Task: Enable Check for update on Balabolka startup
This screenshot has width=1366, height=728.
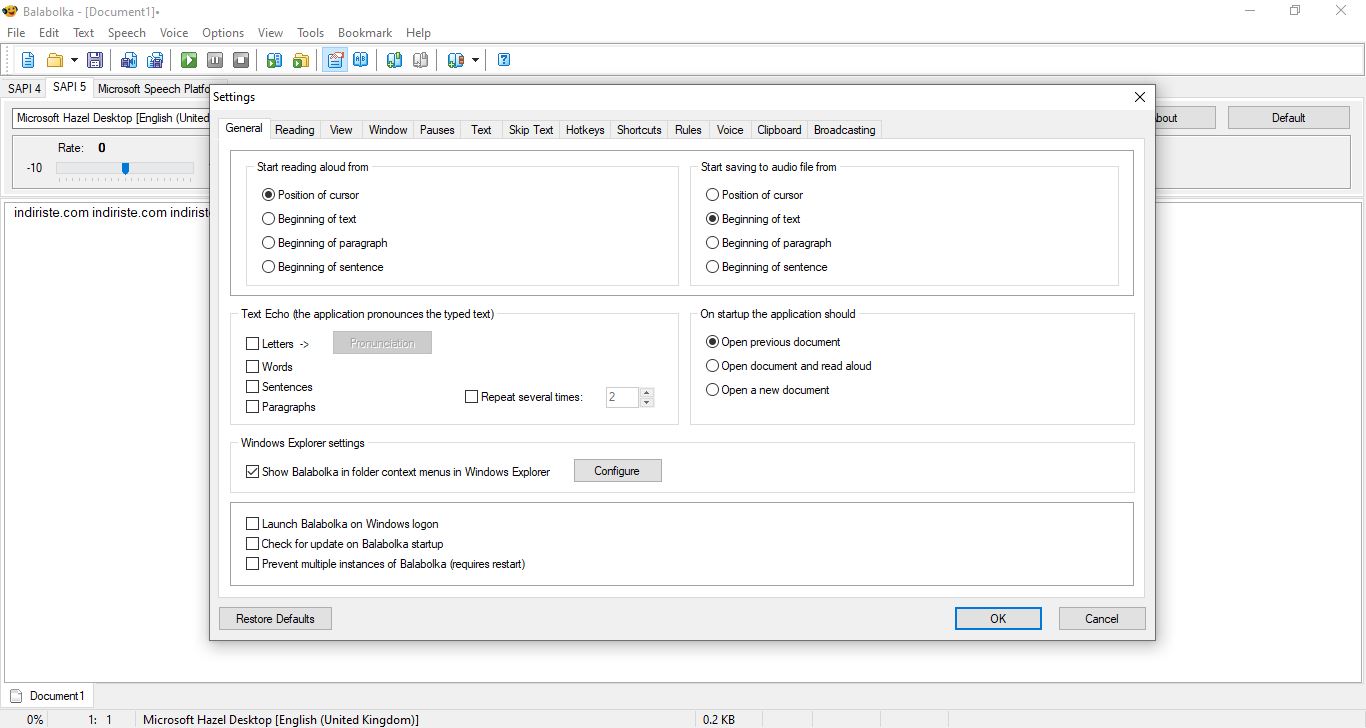Action: [252, 544]
